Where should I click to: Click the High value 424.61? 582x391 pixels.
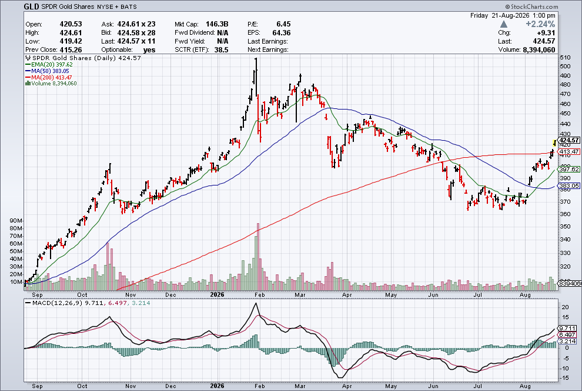71,33
